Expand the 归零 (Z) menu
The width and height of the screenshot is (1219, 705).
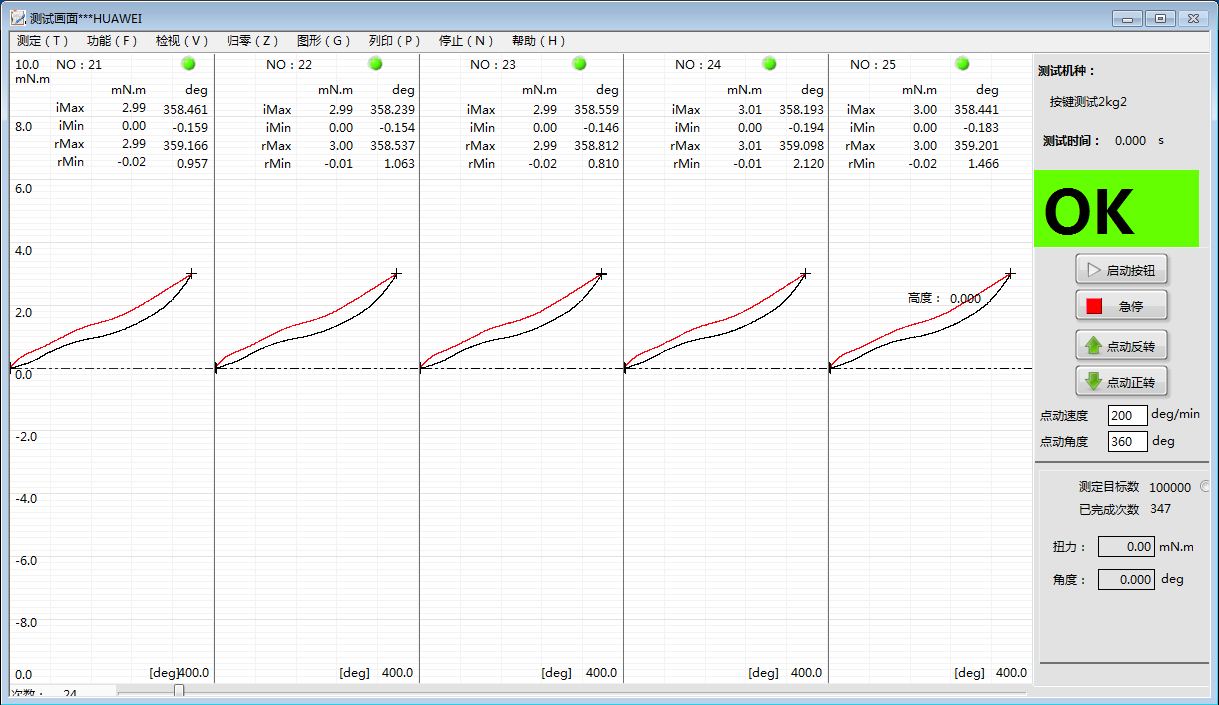coord(252,41)
